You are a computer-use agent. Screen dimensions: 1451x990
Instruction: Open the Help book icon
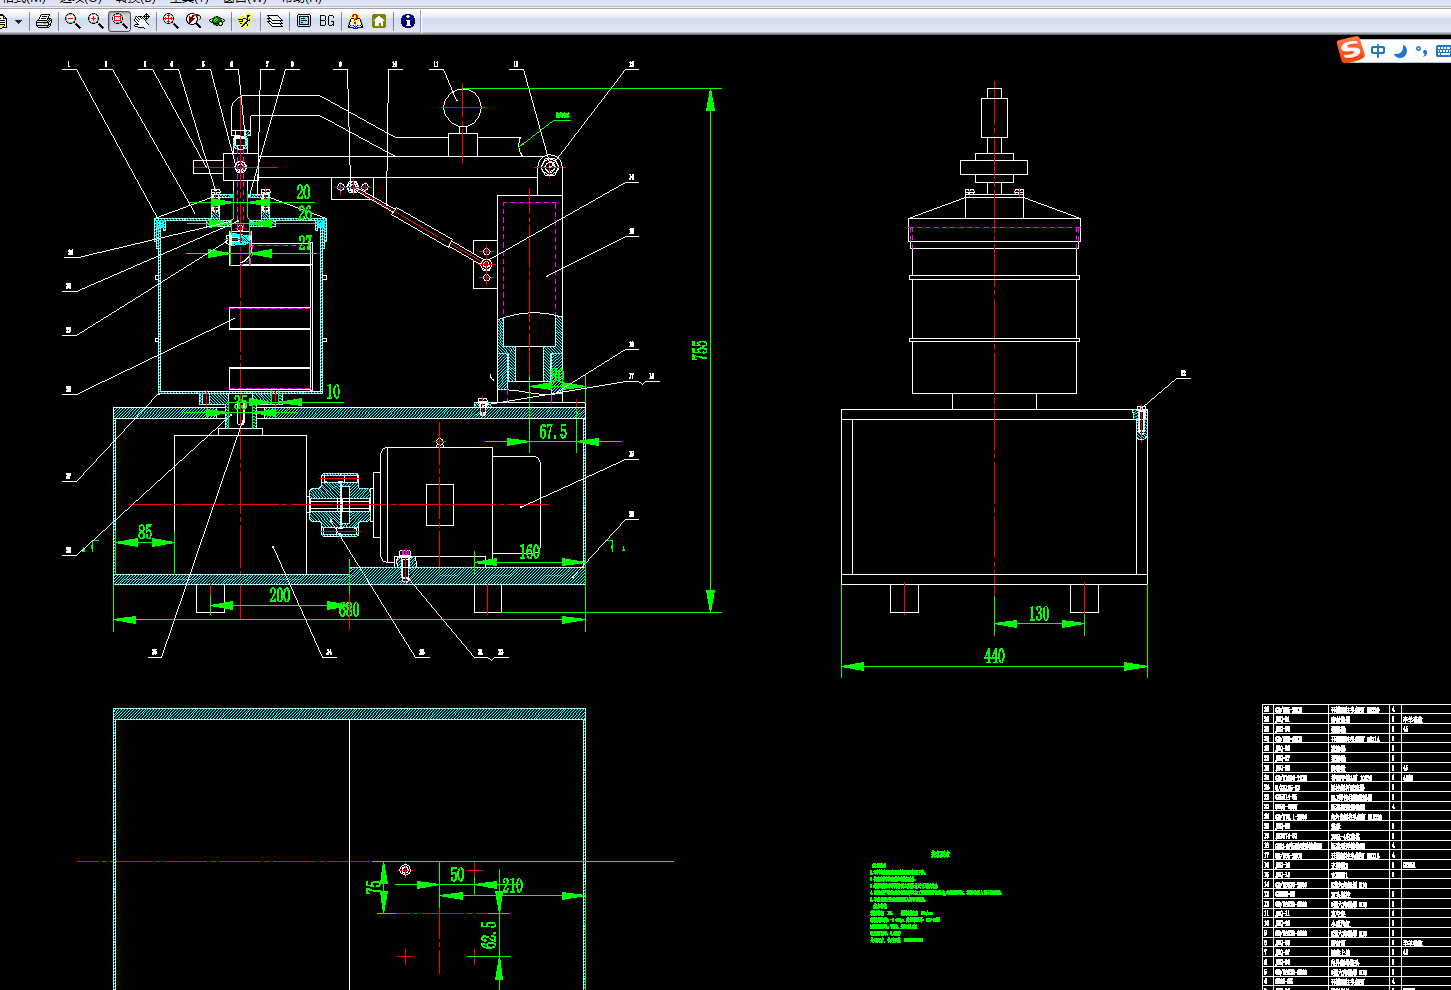(x=356, y=21)
